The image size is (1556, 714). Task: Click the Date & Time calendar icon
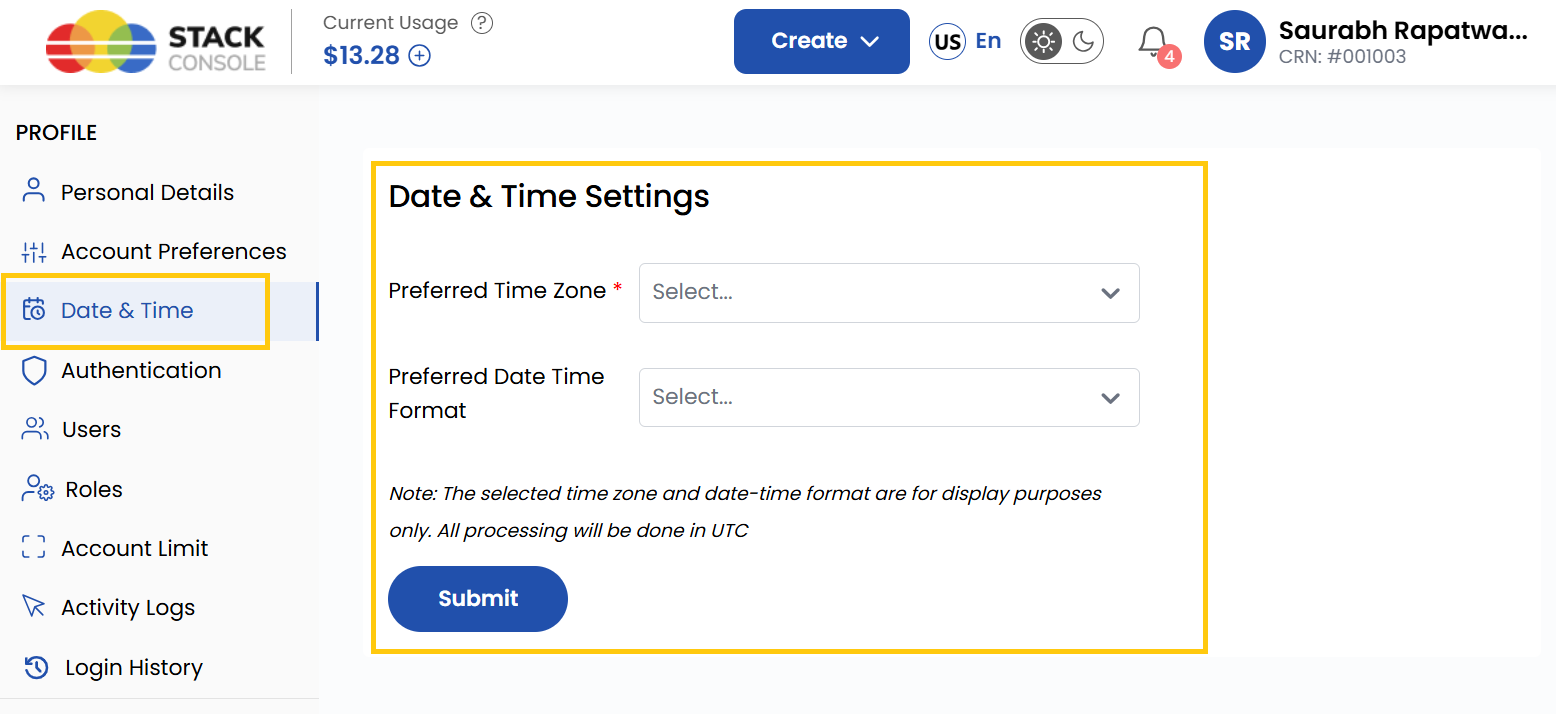pyautogui.click(x=33, y=310)
